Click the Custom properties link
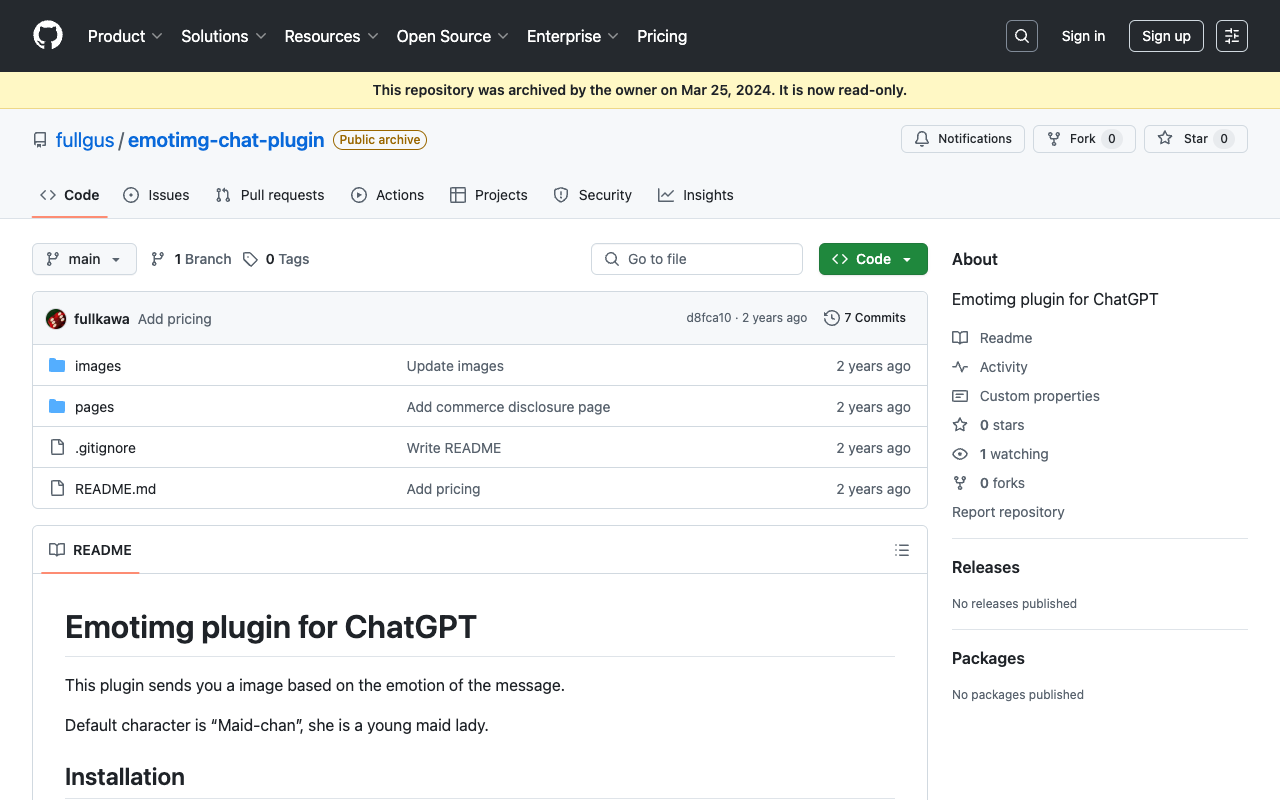Screen dimensions: 1280x800 [1040, 396]
